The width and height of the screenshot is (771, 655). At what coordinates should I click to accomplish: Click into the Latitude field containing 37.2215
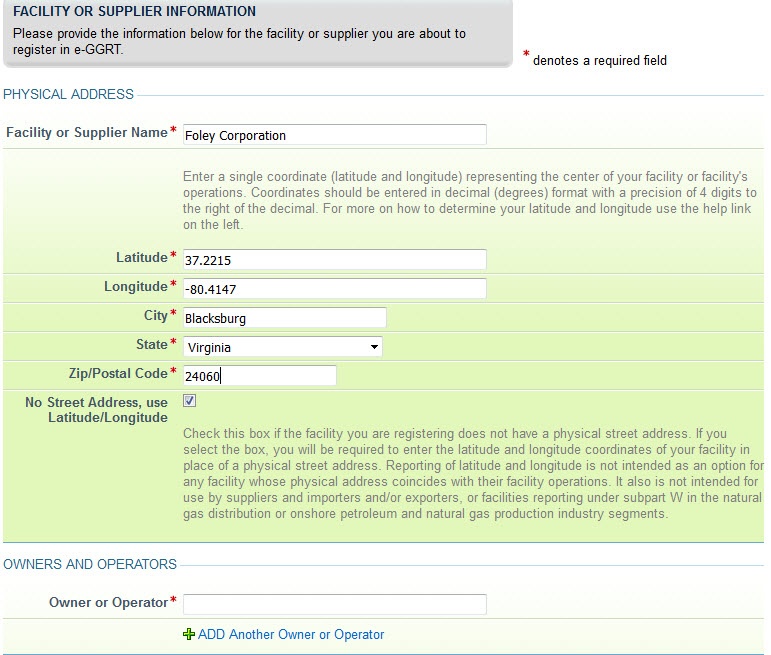point(335,260)
